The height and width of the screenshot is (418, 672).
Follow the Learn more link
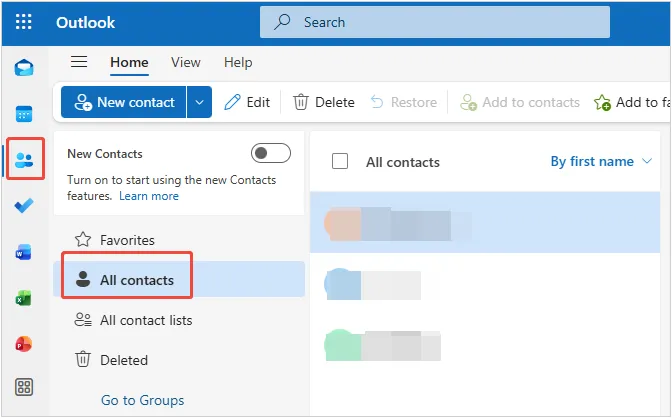[x=149, y=196]
